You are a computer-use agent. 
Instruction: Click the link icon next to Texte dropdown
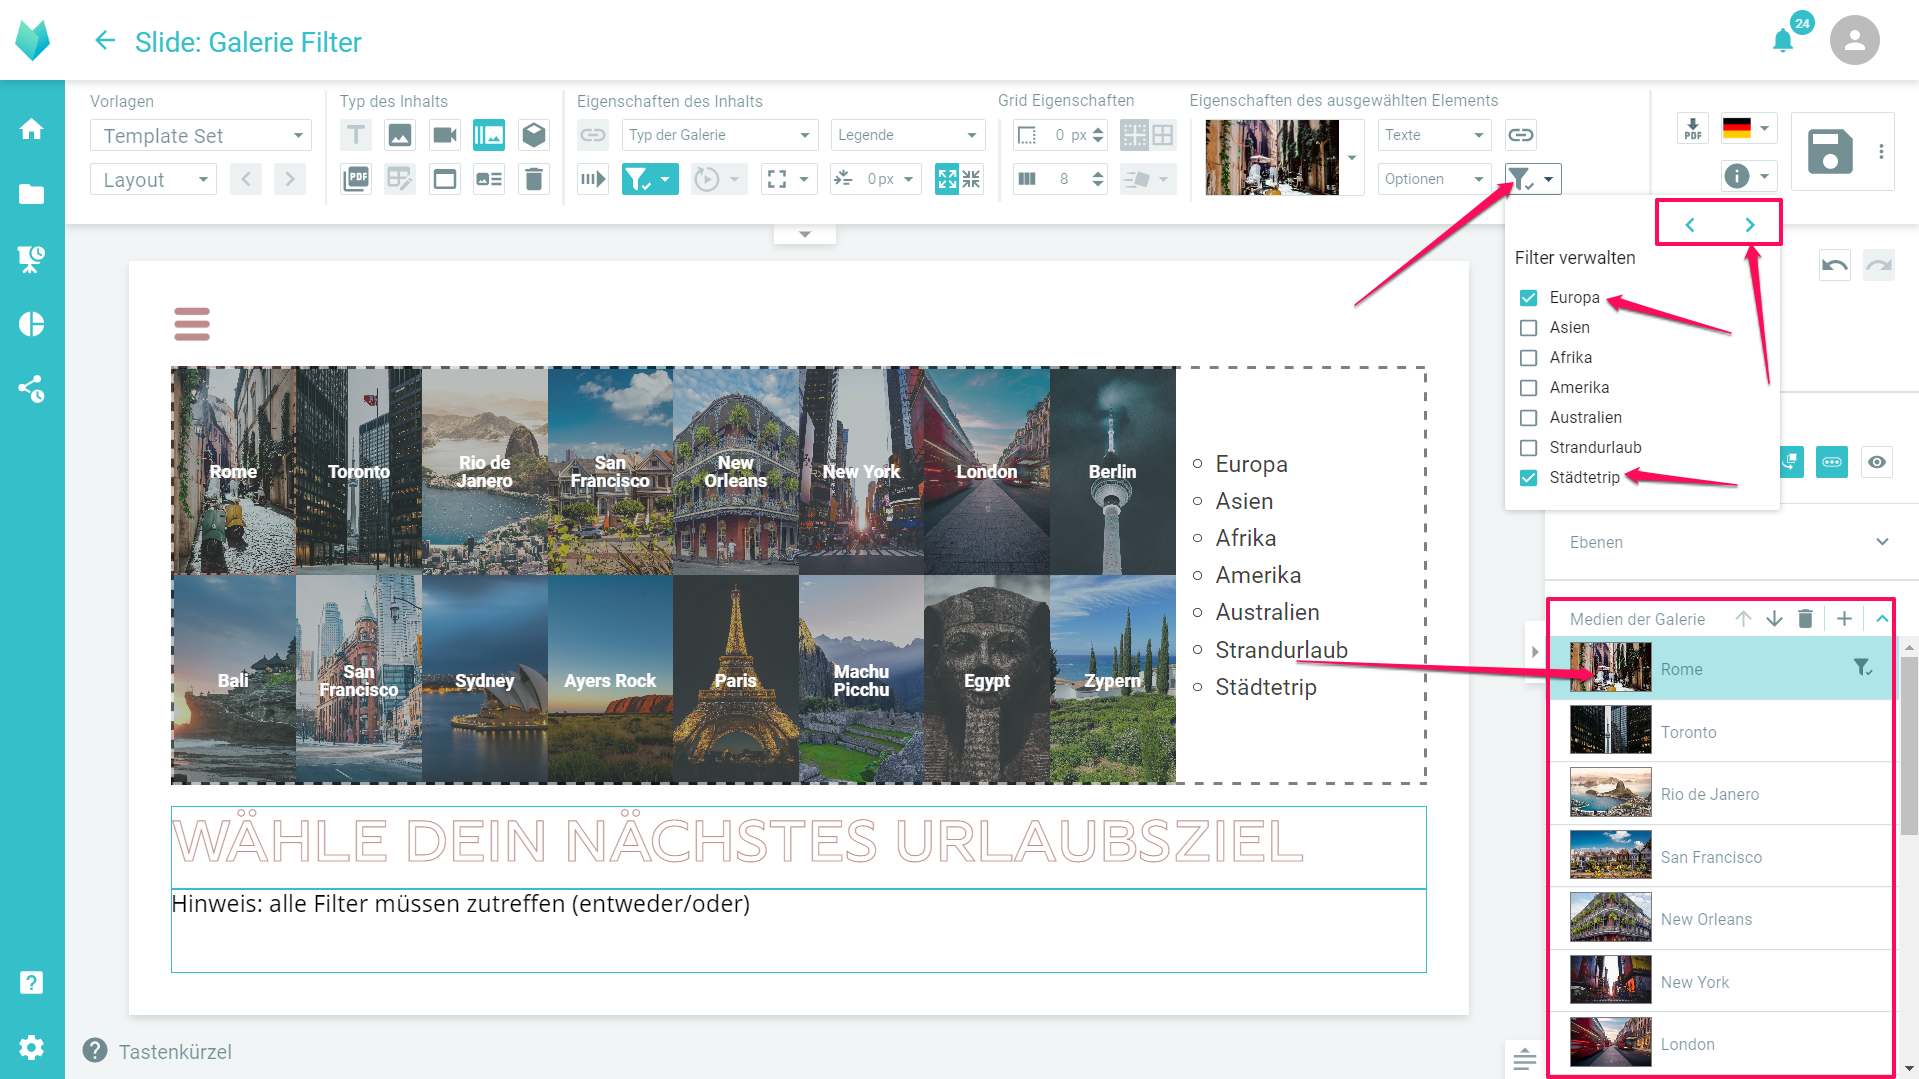1521,135
